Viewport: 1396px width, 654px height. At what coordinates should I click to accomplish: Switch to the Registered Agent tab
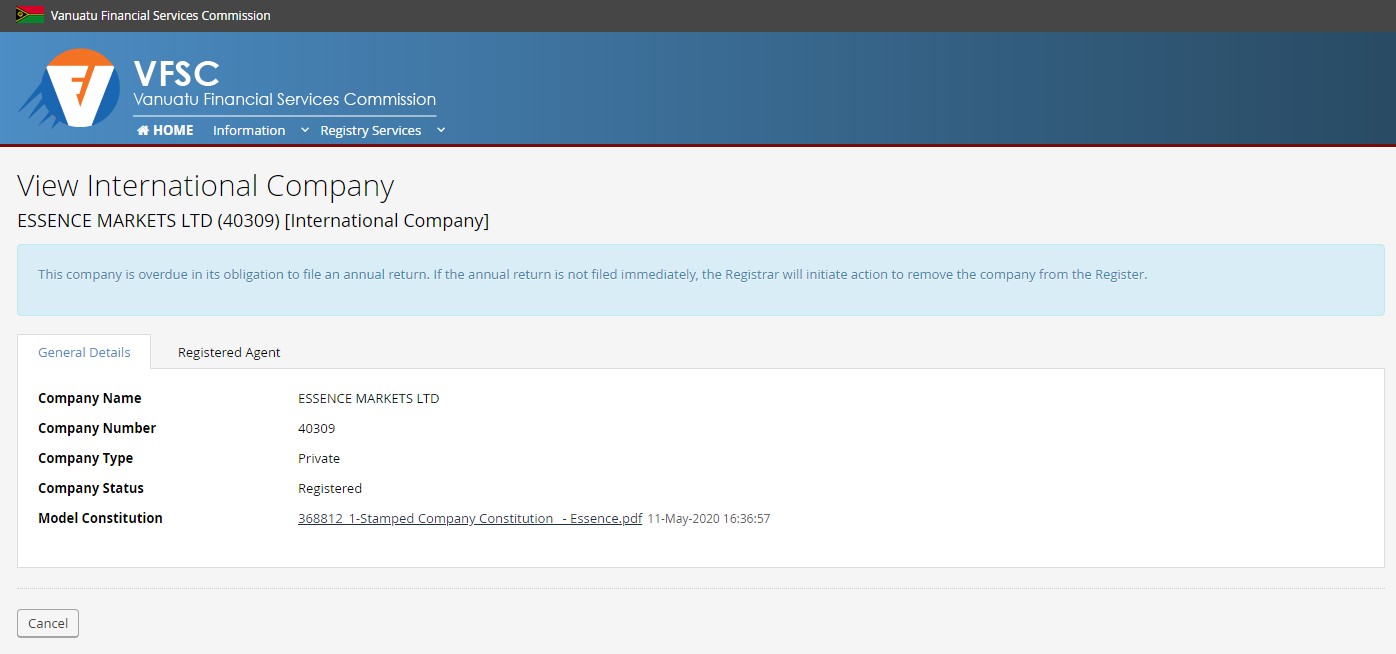(229, 352)
